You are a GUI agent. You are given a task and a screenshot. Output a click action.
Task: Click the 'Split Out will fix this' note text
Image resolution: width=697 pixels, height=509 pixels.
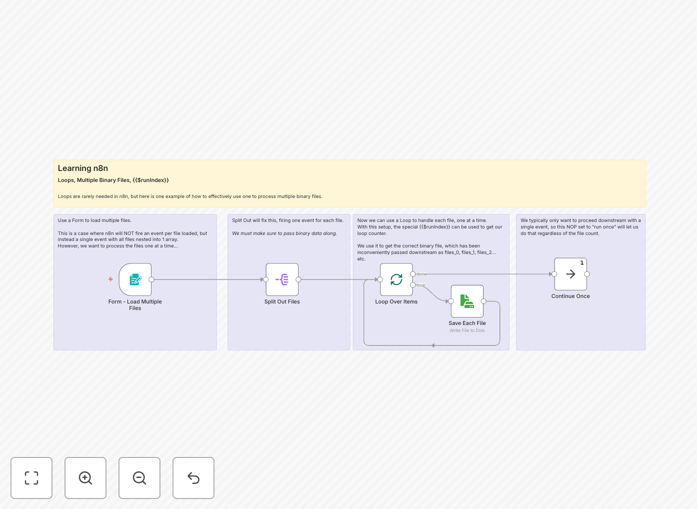(x=288, y=220)
